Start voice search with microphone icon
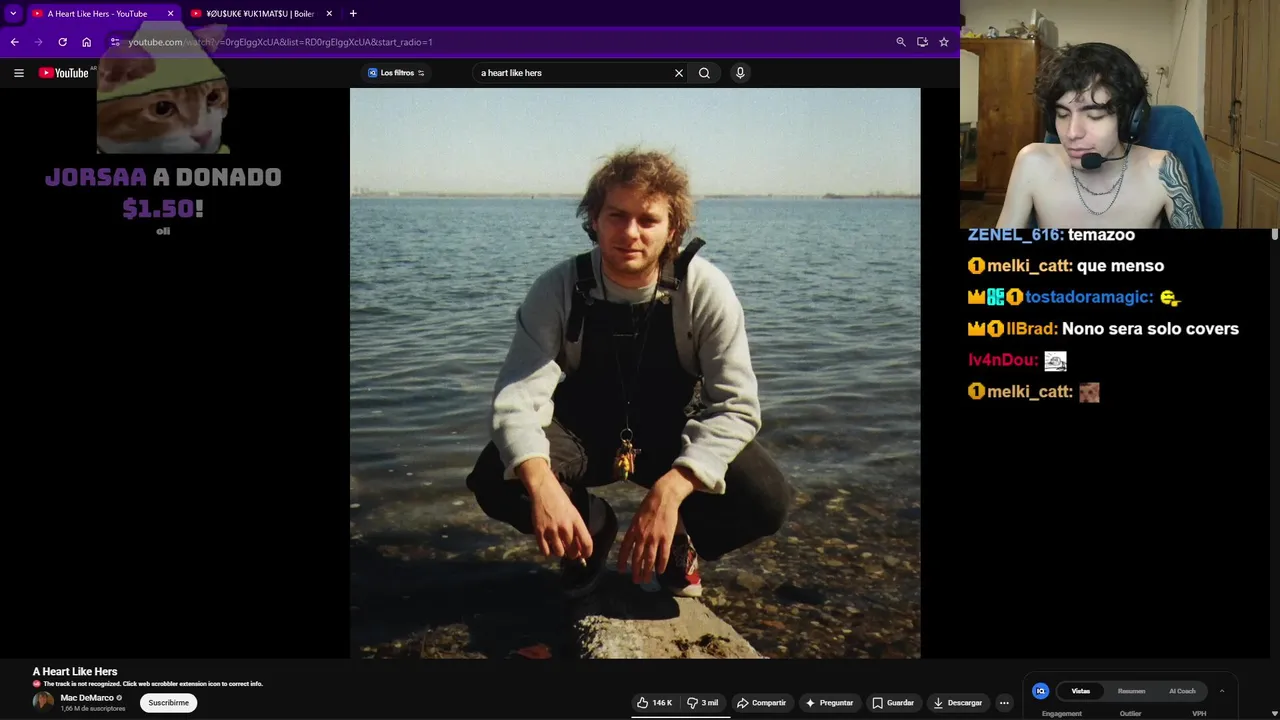 pos(740,73)
